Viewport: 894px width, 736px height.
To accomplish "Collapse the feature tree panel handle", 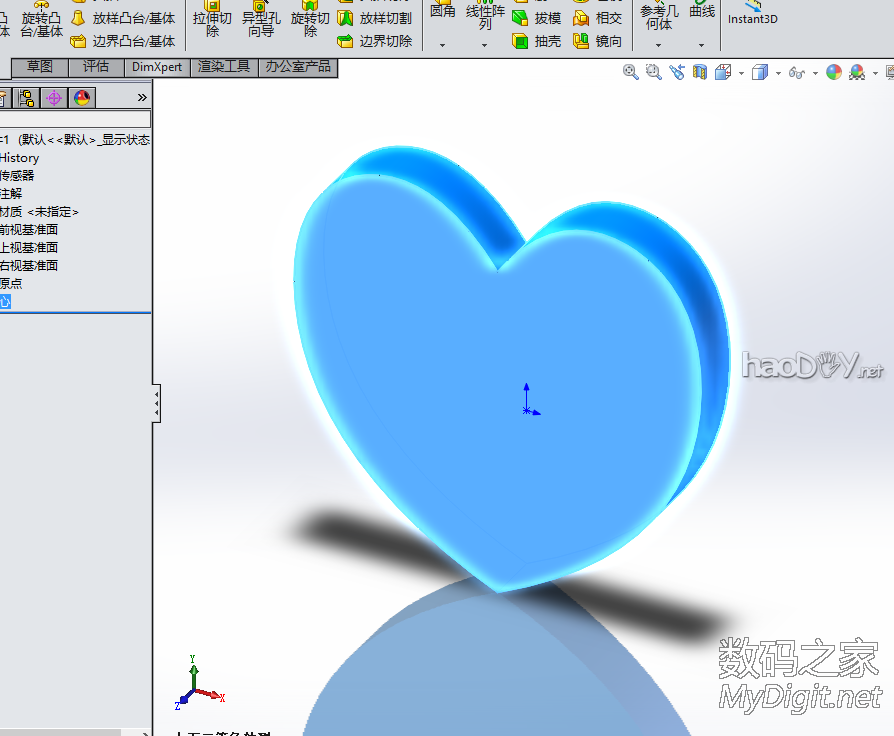I will tap(156, 404).
